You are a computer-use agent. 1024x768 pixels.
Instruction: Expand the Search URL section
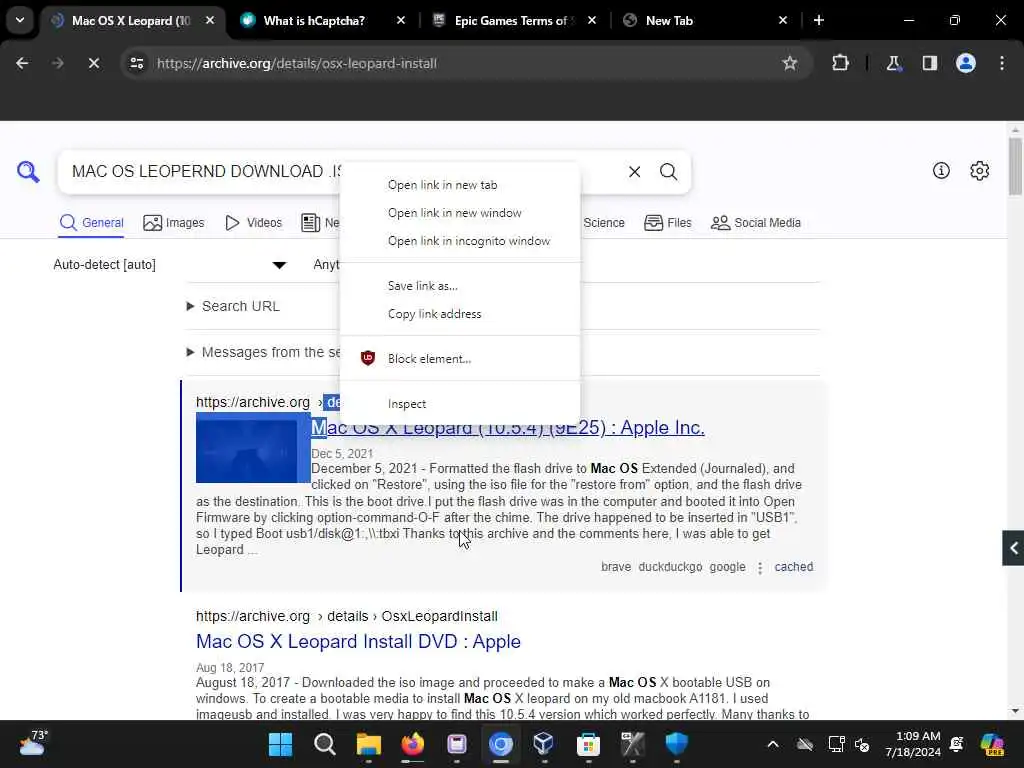(233, 306)
